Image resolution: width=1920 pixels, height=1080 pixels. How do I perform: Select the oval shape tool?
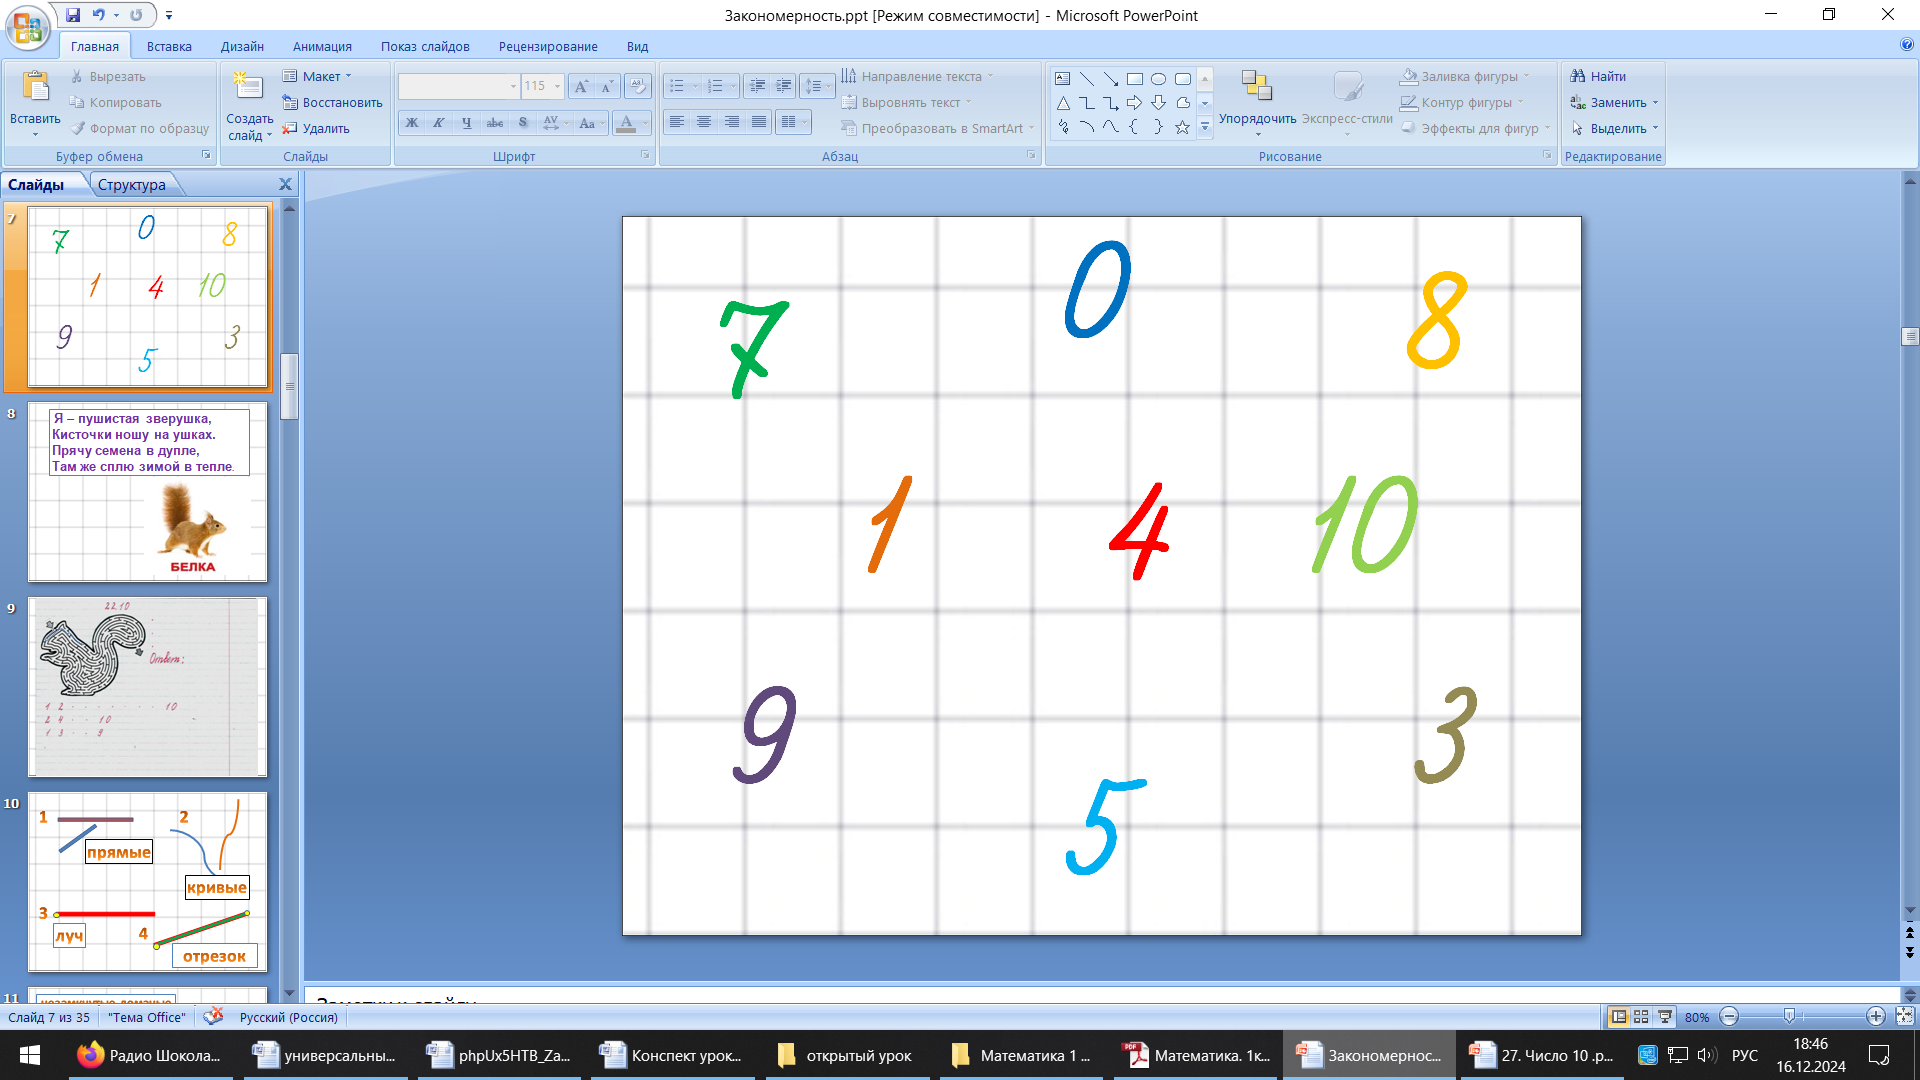(1158, 78)
